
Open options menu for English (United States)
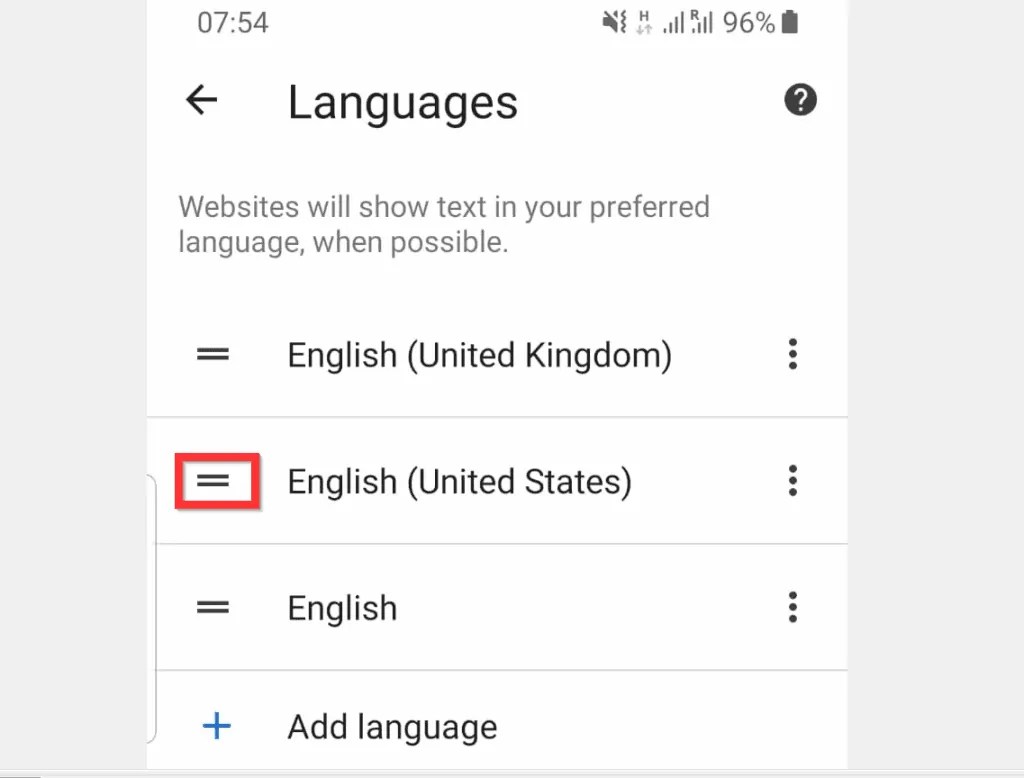[x=792, y=481]
